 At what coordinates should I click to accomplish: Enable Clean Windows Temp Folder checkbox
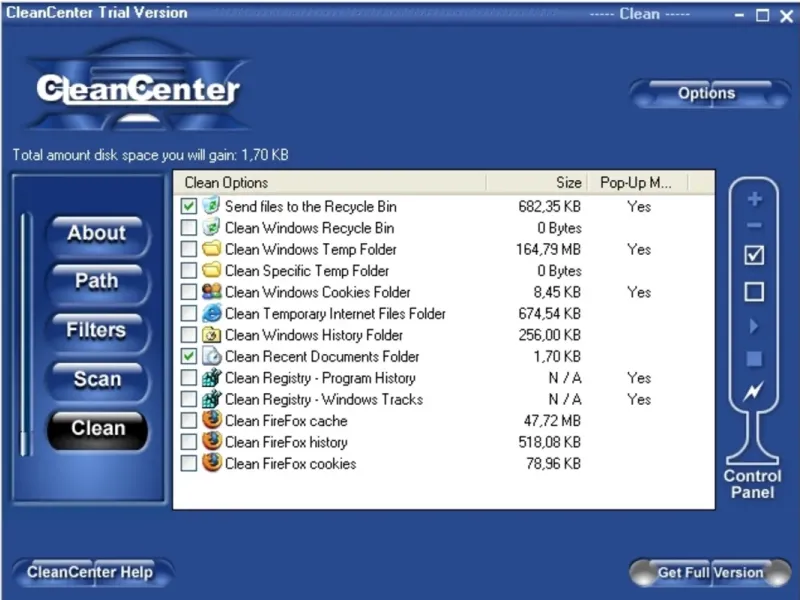pyautogui.click(x=189, y=249)
